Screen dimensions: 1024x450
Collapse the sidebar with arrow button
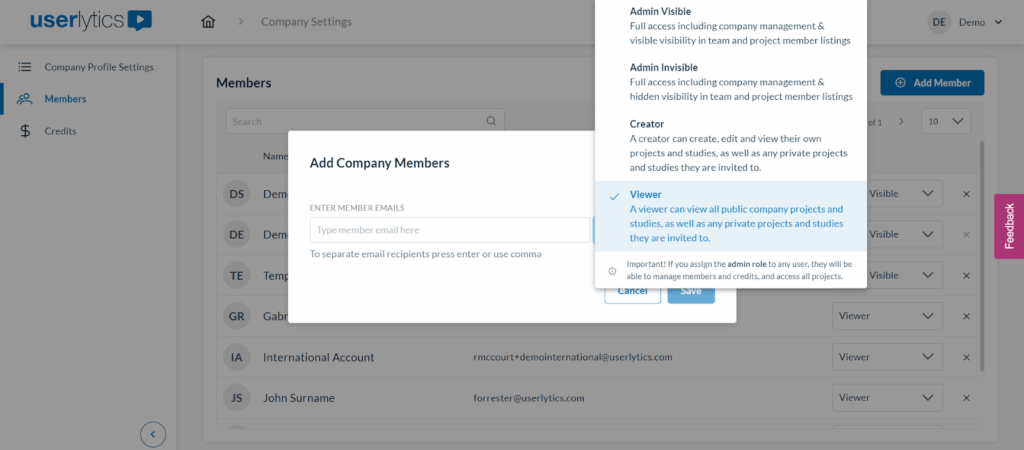152,434
